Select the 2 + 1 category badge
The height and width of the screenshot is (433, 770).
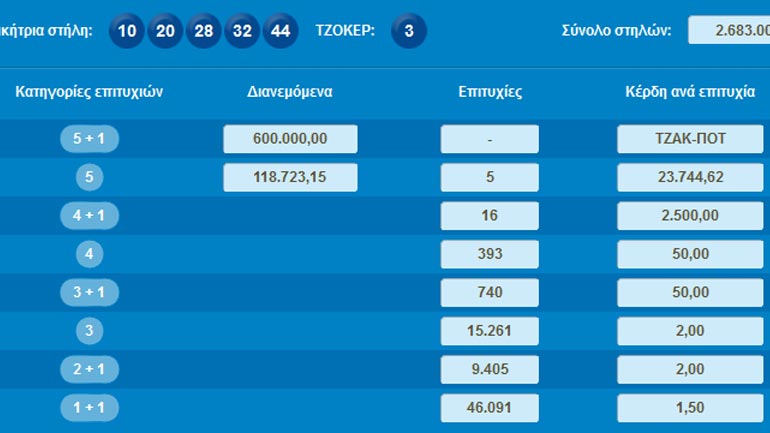coord(89,369)
